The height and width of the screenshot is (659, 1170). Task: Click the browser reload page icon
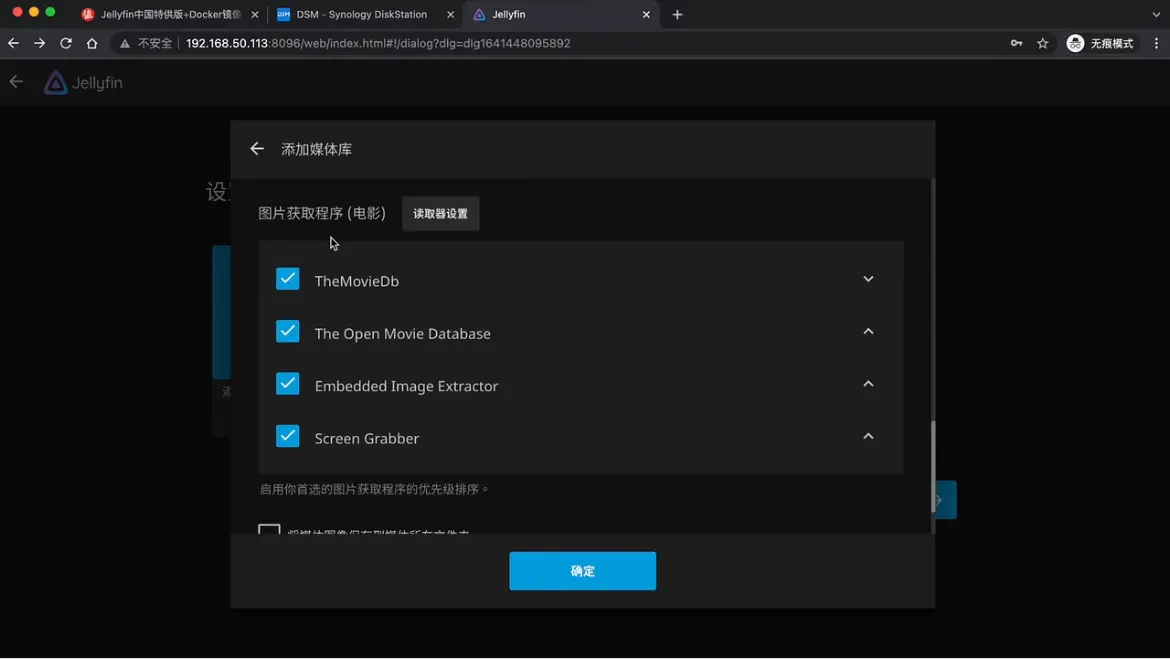click(x=66, y=43)
